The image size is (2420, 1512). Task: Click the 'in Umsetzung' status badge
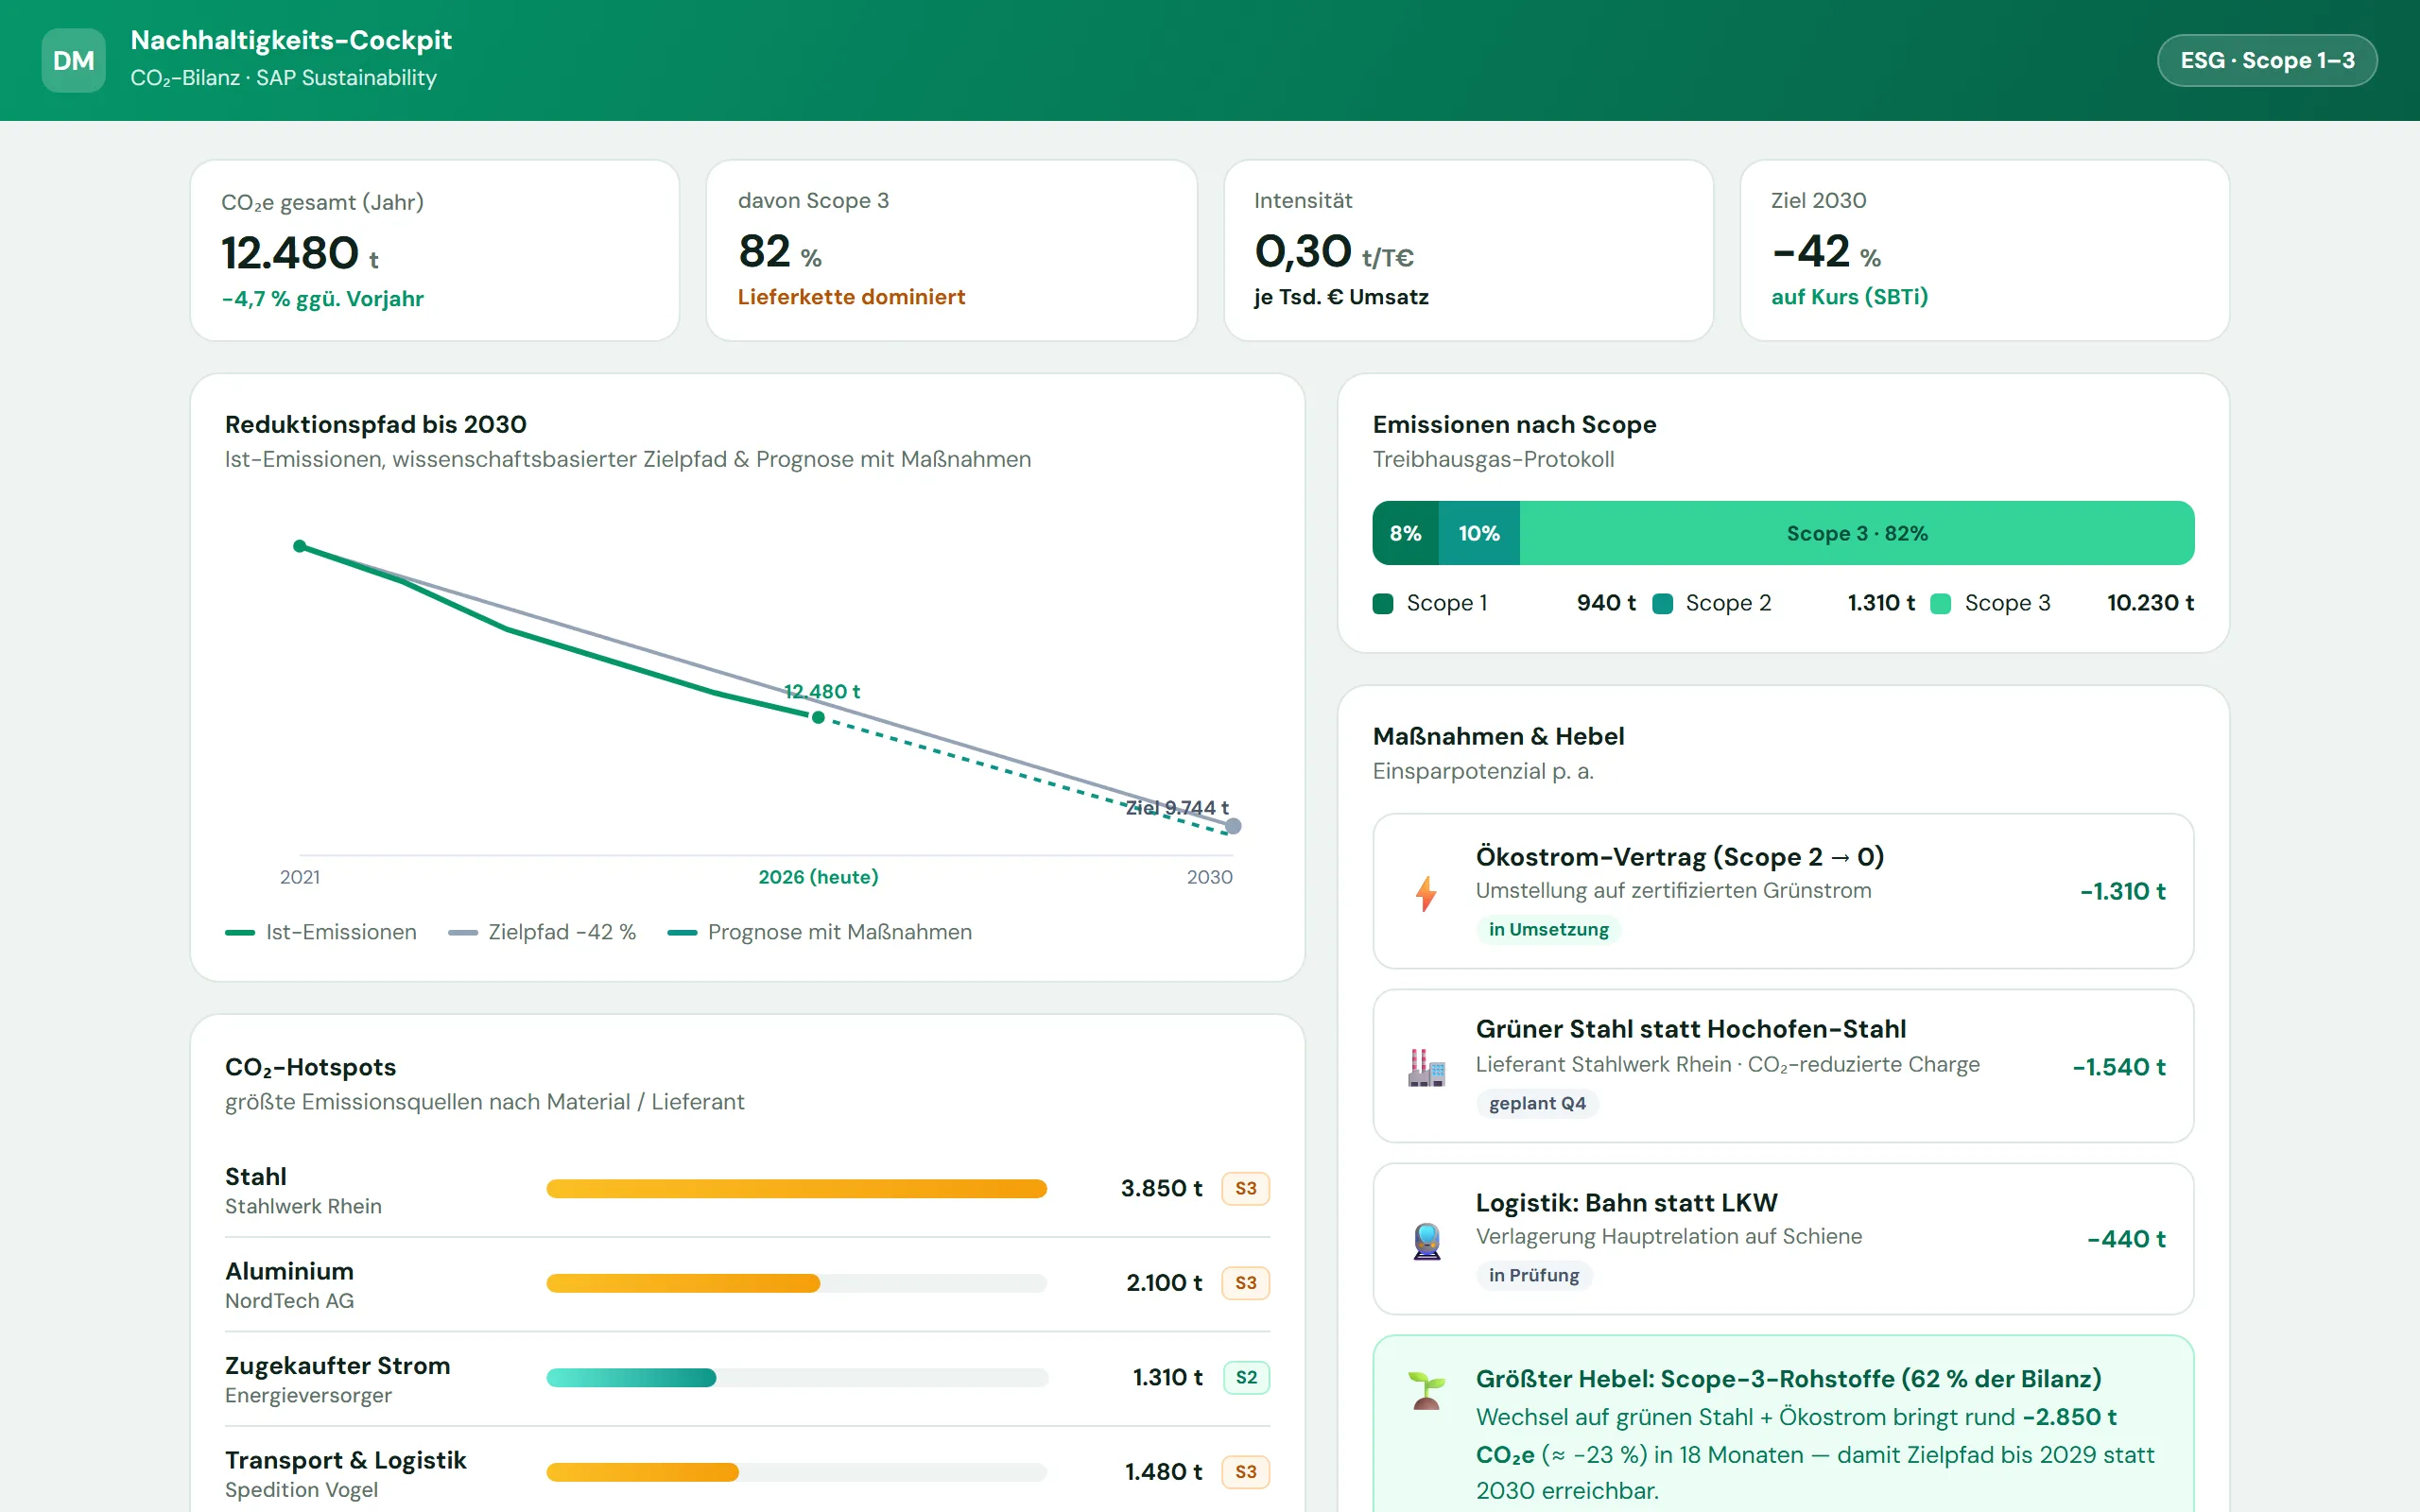tap(1548, 930)
